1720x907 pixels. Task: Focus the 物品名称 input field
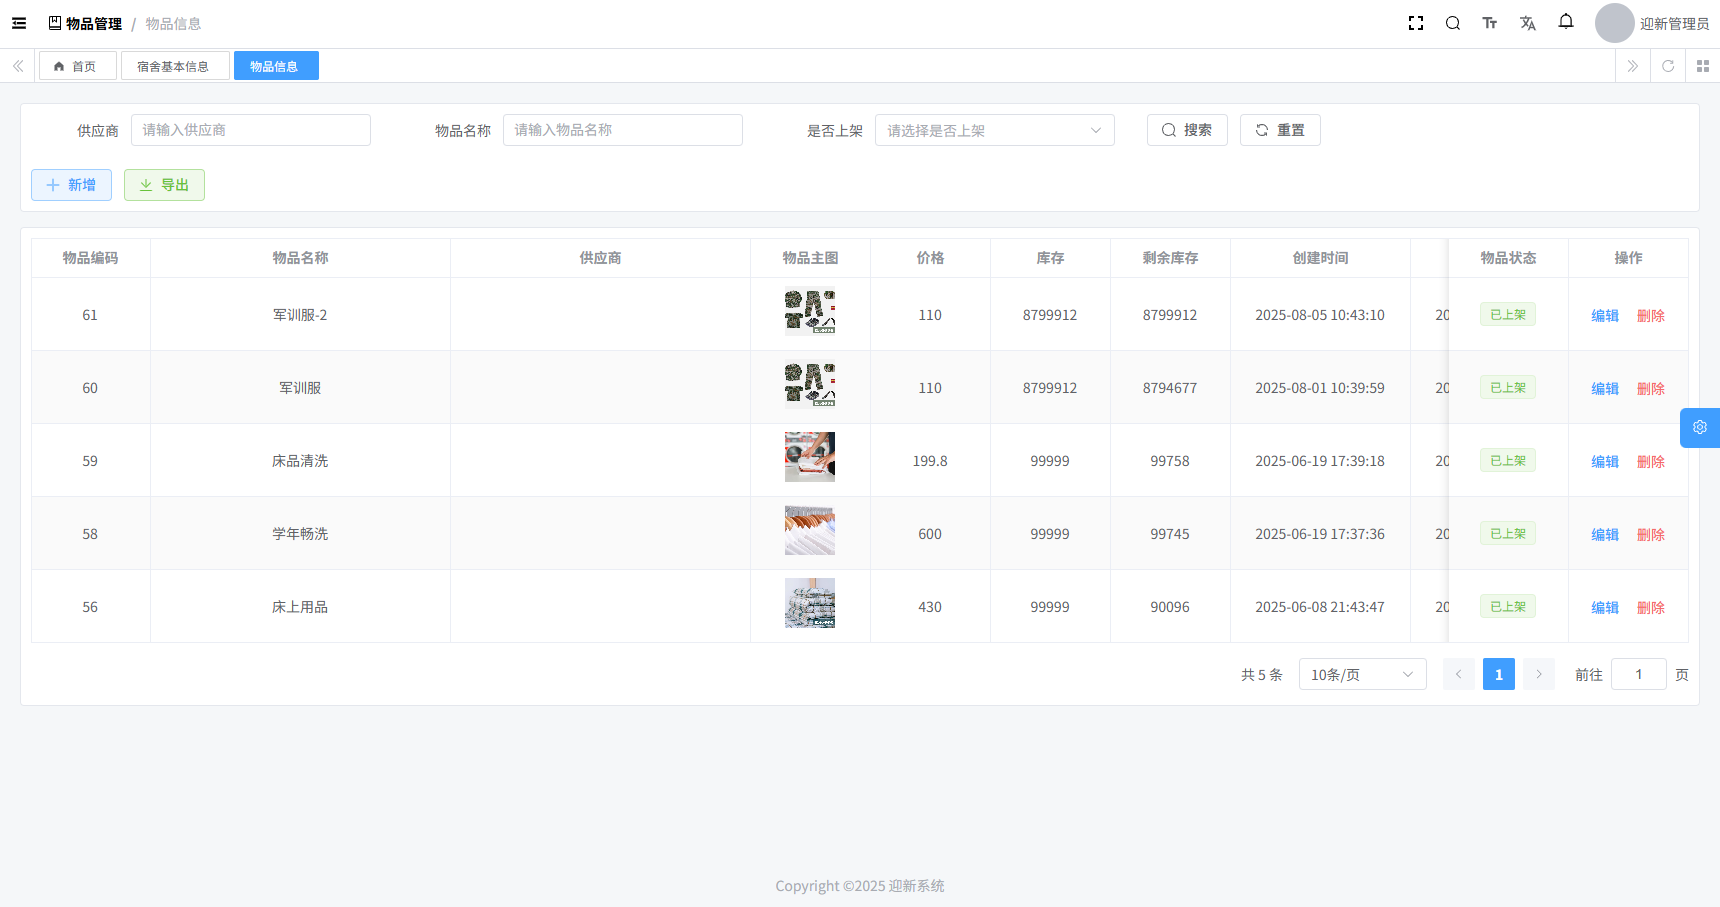[x=622, y=130]
